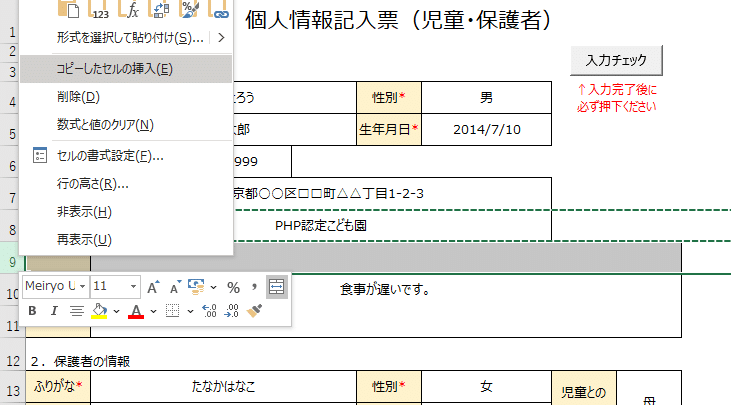Open 形式を選択して貼り付け(S)... dialog

click(x=130, y=38)
